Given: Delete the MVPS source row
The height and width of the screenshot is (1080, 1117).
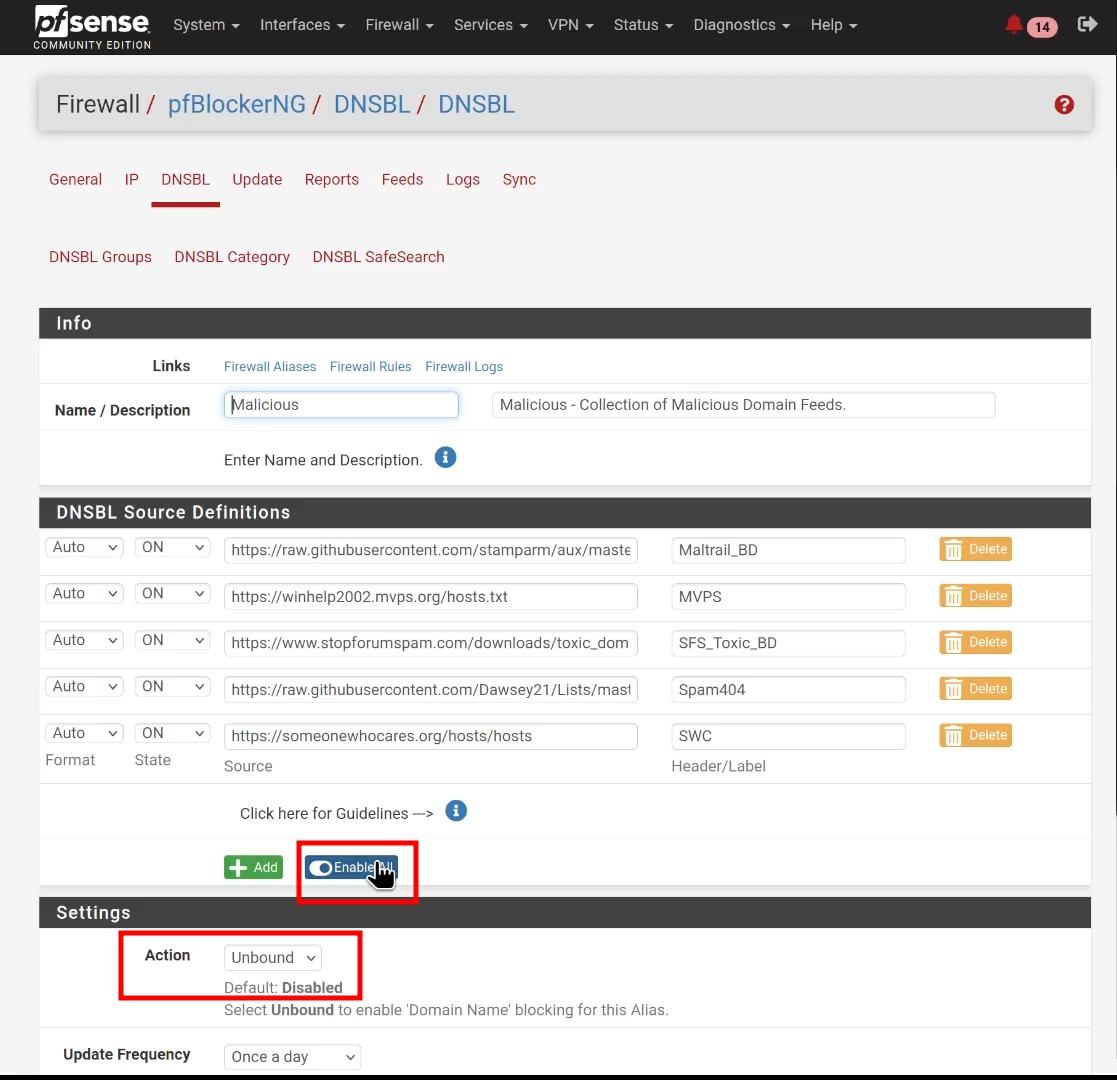Looking at the screenshot, I should [x=975, y=596].
